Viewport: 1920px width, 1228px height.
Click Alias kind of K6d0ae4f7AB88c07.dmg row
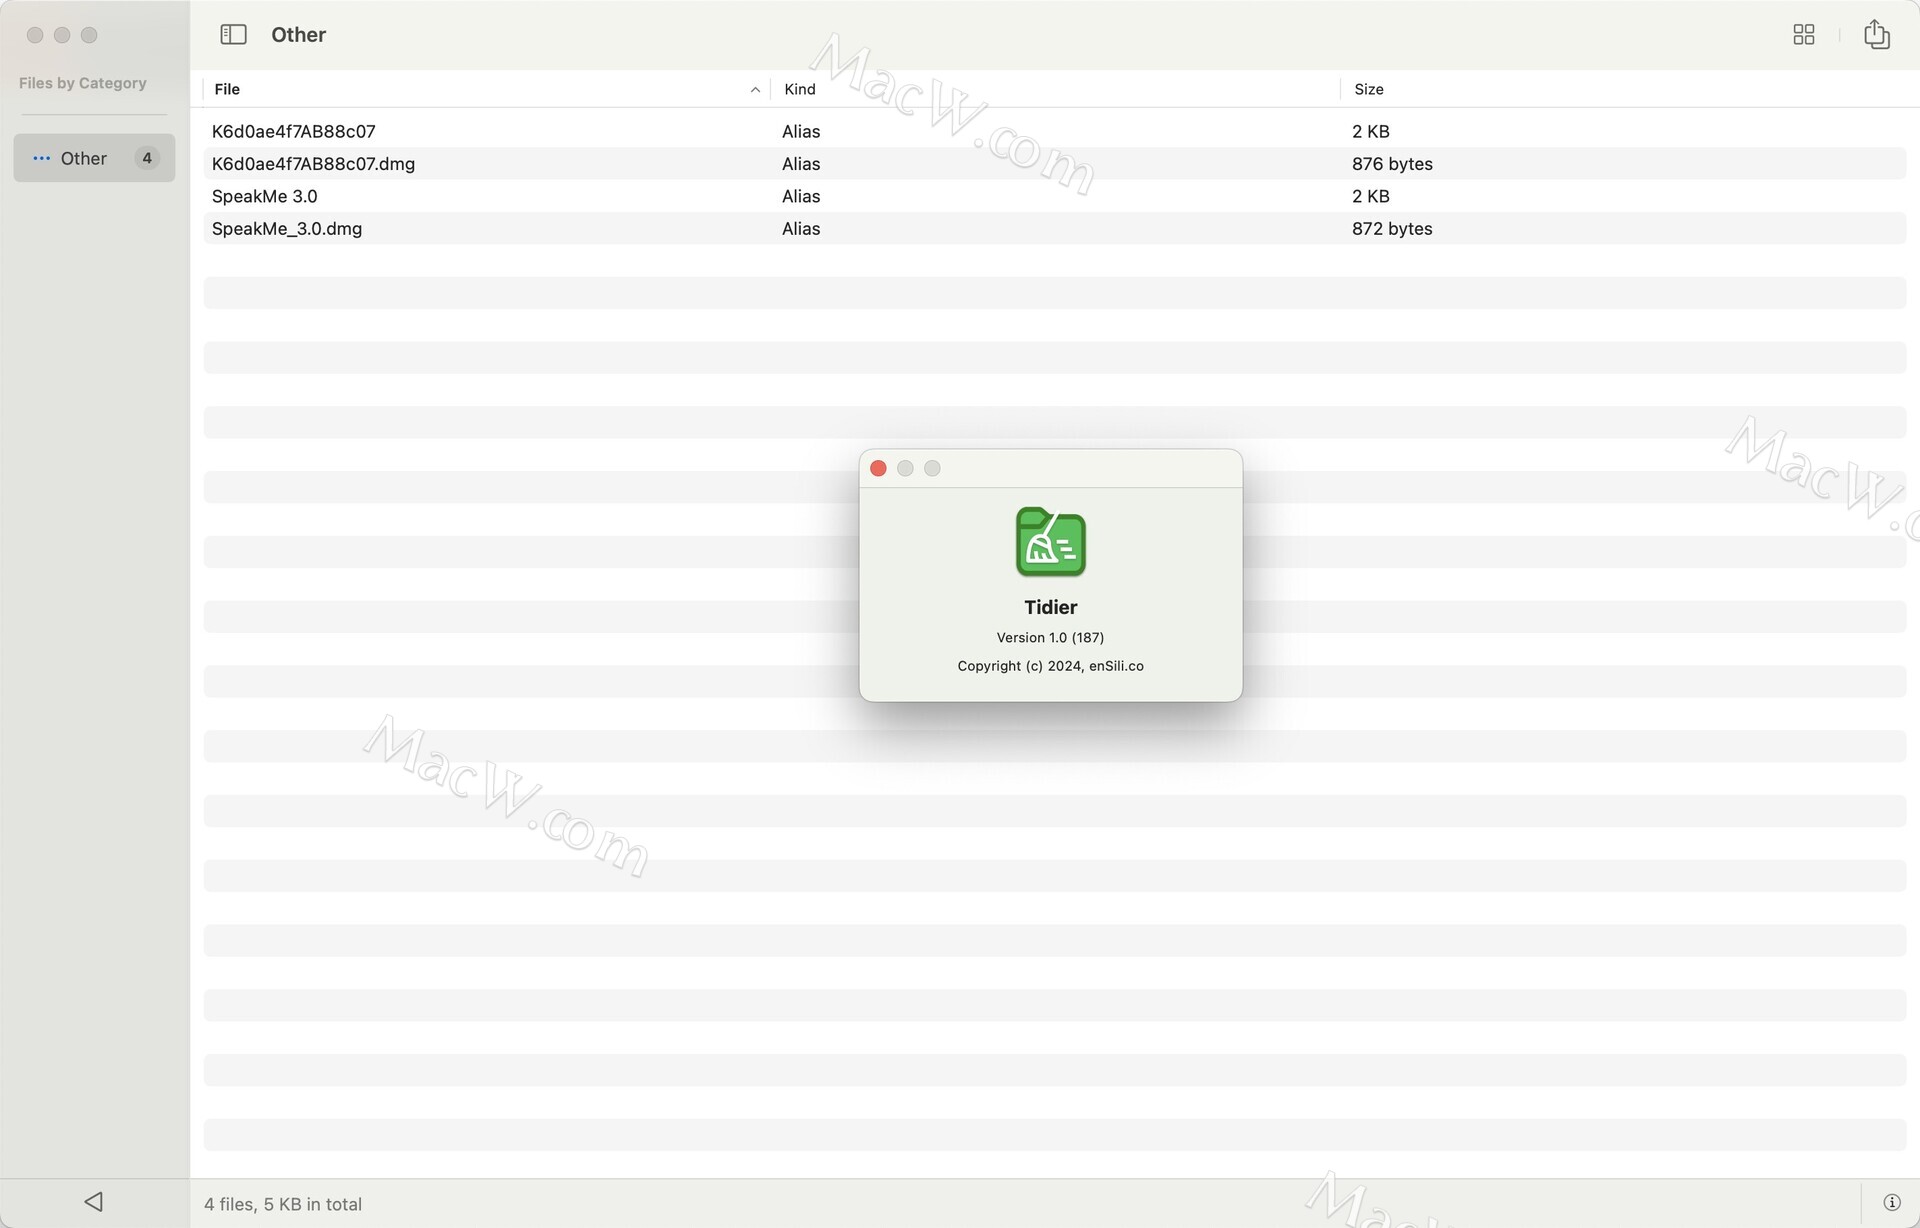pyautogui.click(x=801, y=164)
